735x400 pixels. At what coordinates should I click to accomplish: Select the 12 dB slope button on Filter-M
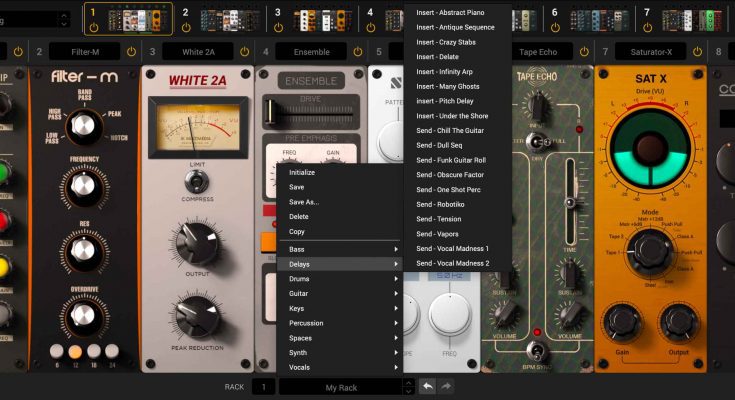click(x=75, y=351)
